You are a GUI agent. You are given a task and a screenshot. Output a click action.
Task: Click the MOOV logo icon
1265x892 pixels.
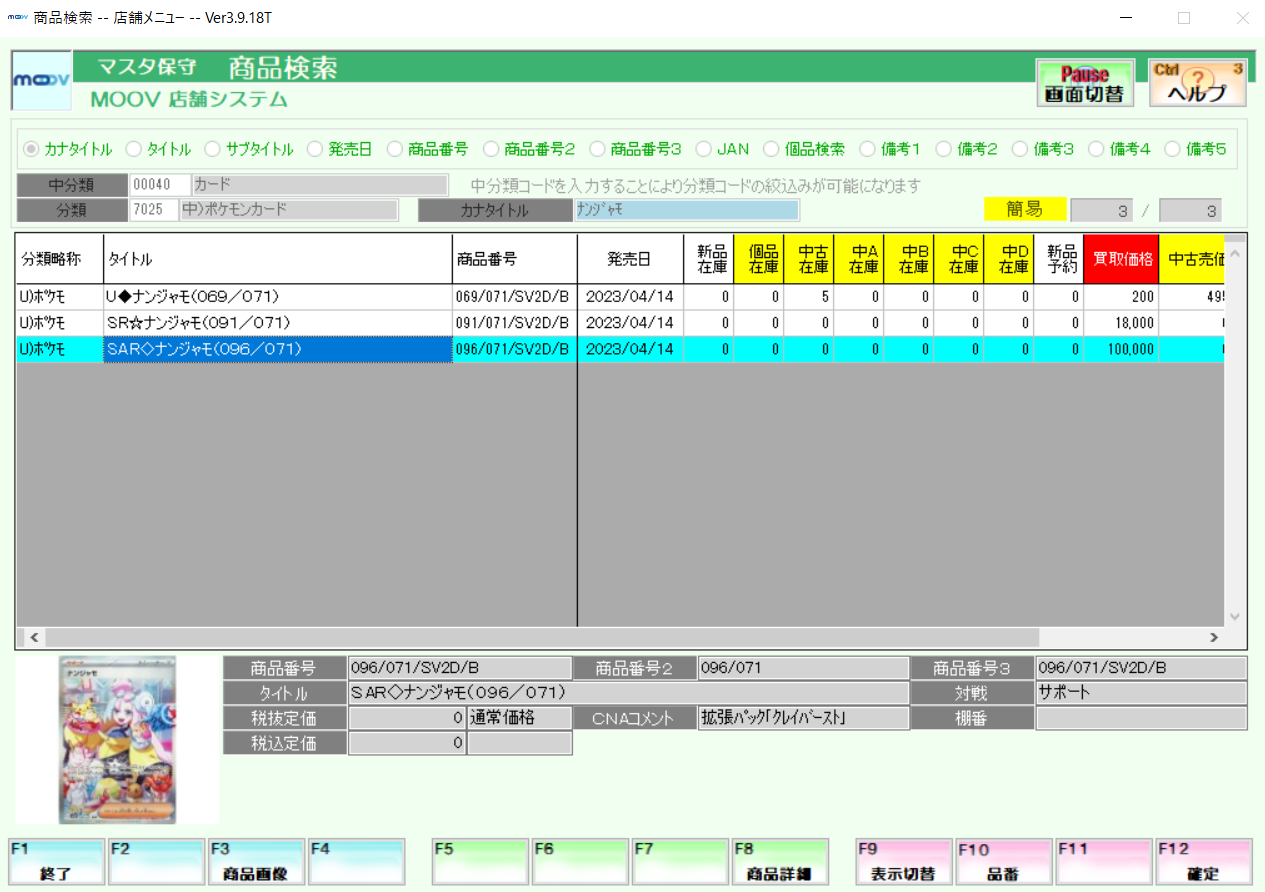[41, 80]
